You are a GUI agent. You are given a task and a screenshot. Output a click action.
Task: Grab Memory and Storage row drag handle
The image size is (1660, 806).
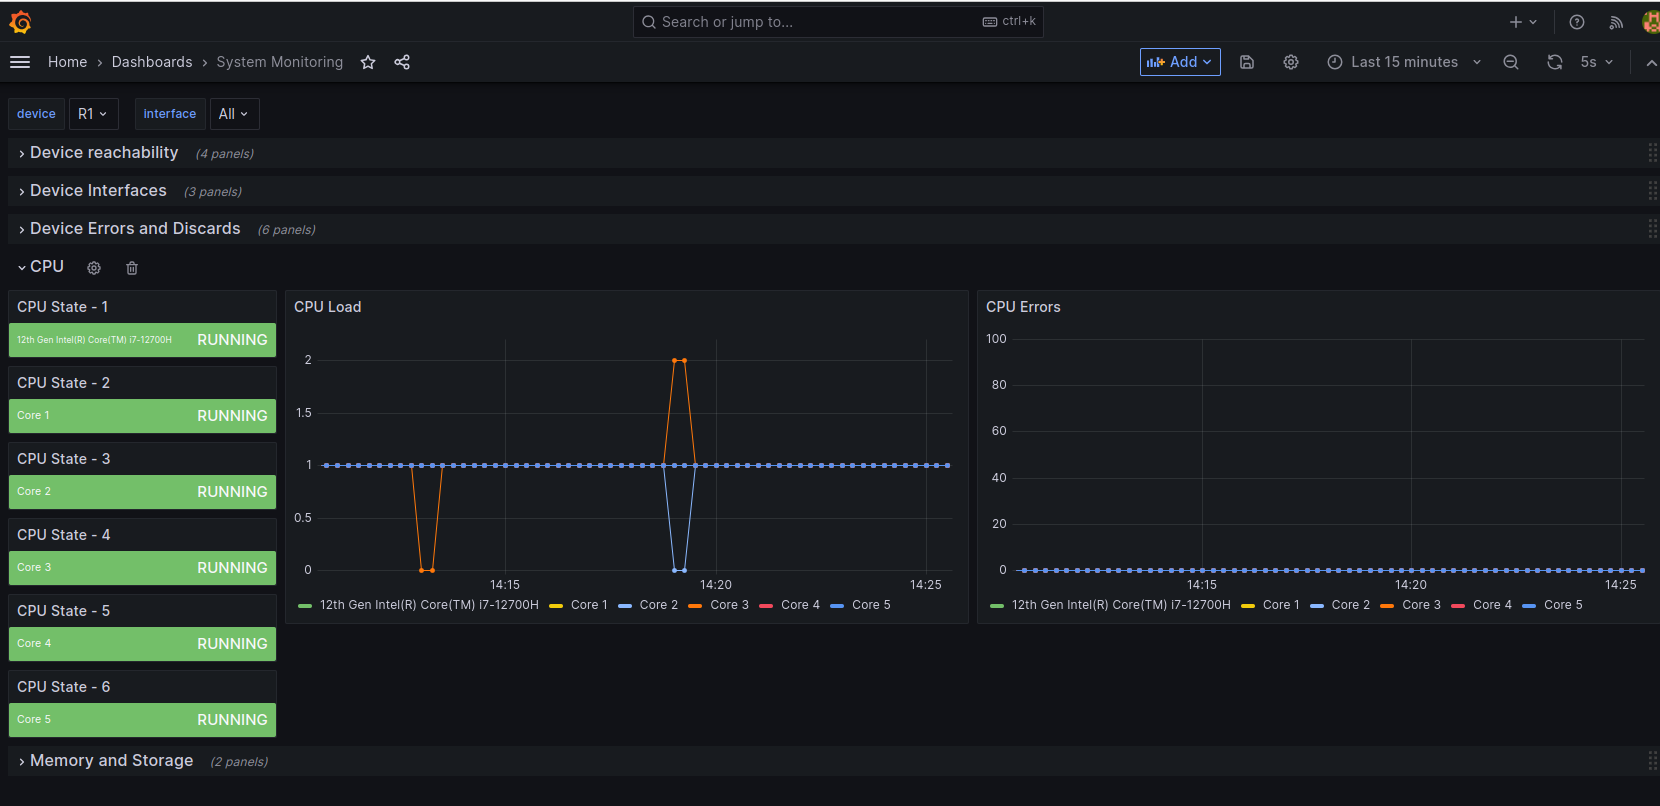[x=1653, y=761]
